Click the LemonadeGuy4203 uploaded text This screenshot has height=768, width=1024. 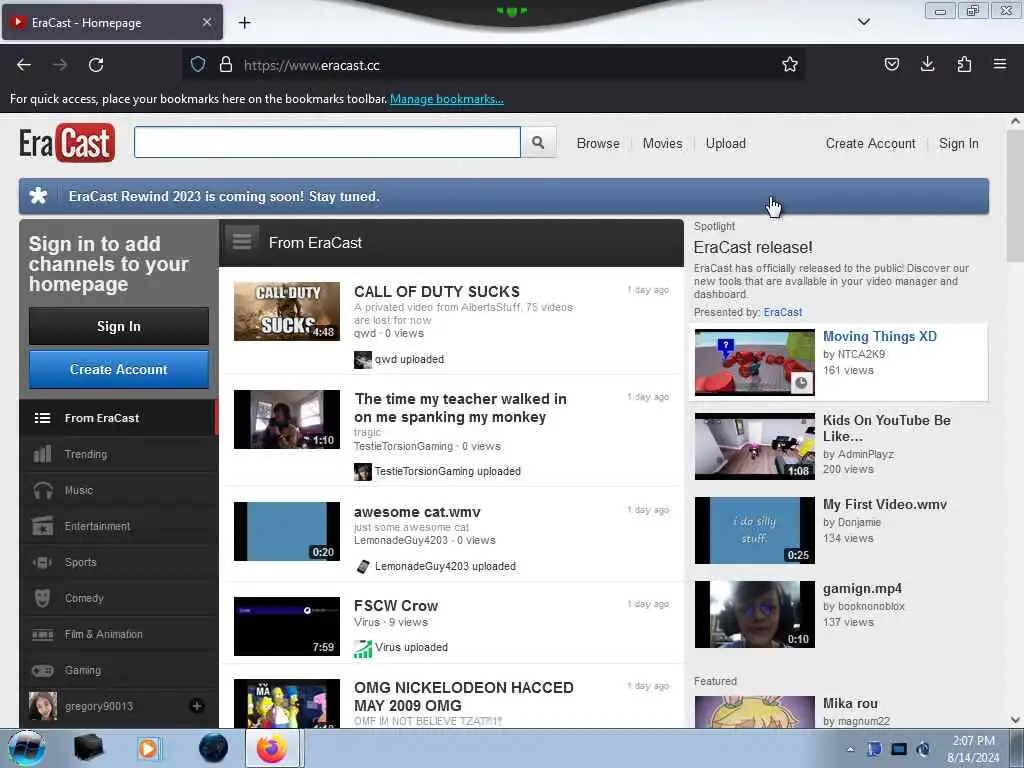point(445,566)
